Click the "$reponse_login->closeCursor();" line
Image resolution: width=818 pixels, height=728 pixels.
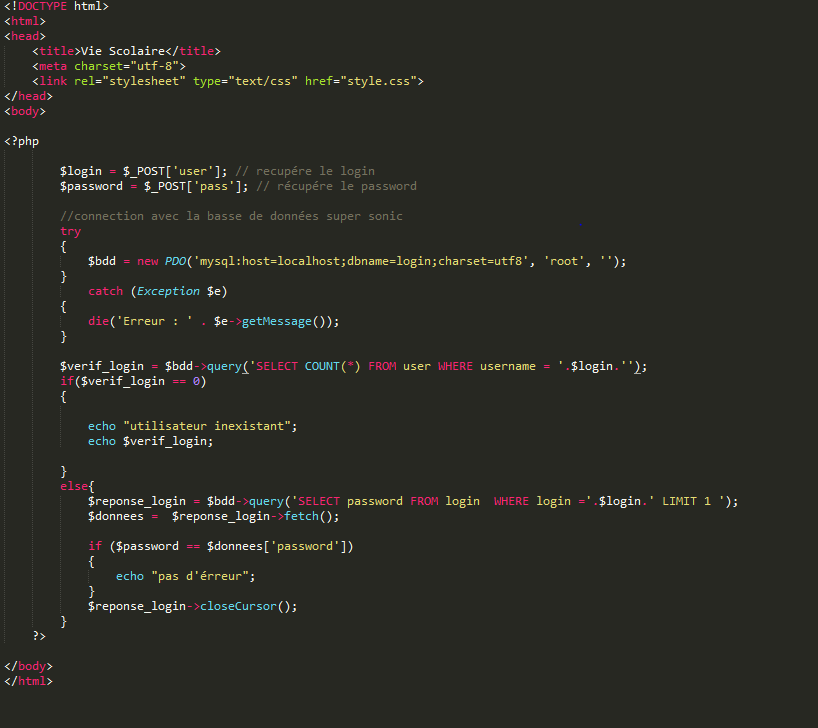193,606
